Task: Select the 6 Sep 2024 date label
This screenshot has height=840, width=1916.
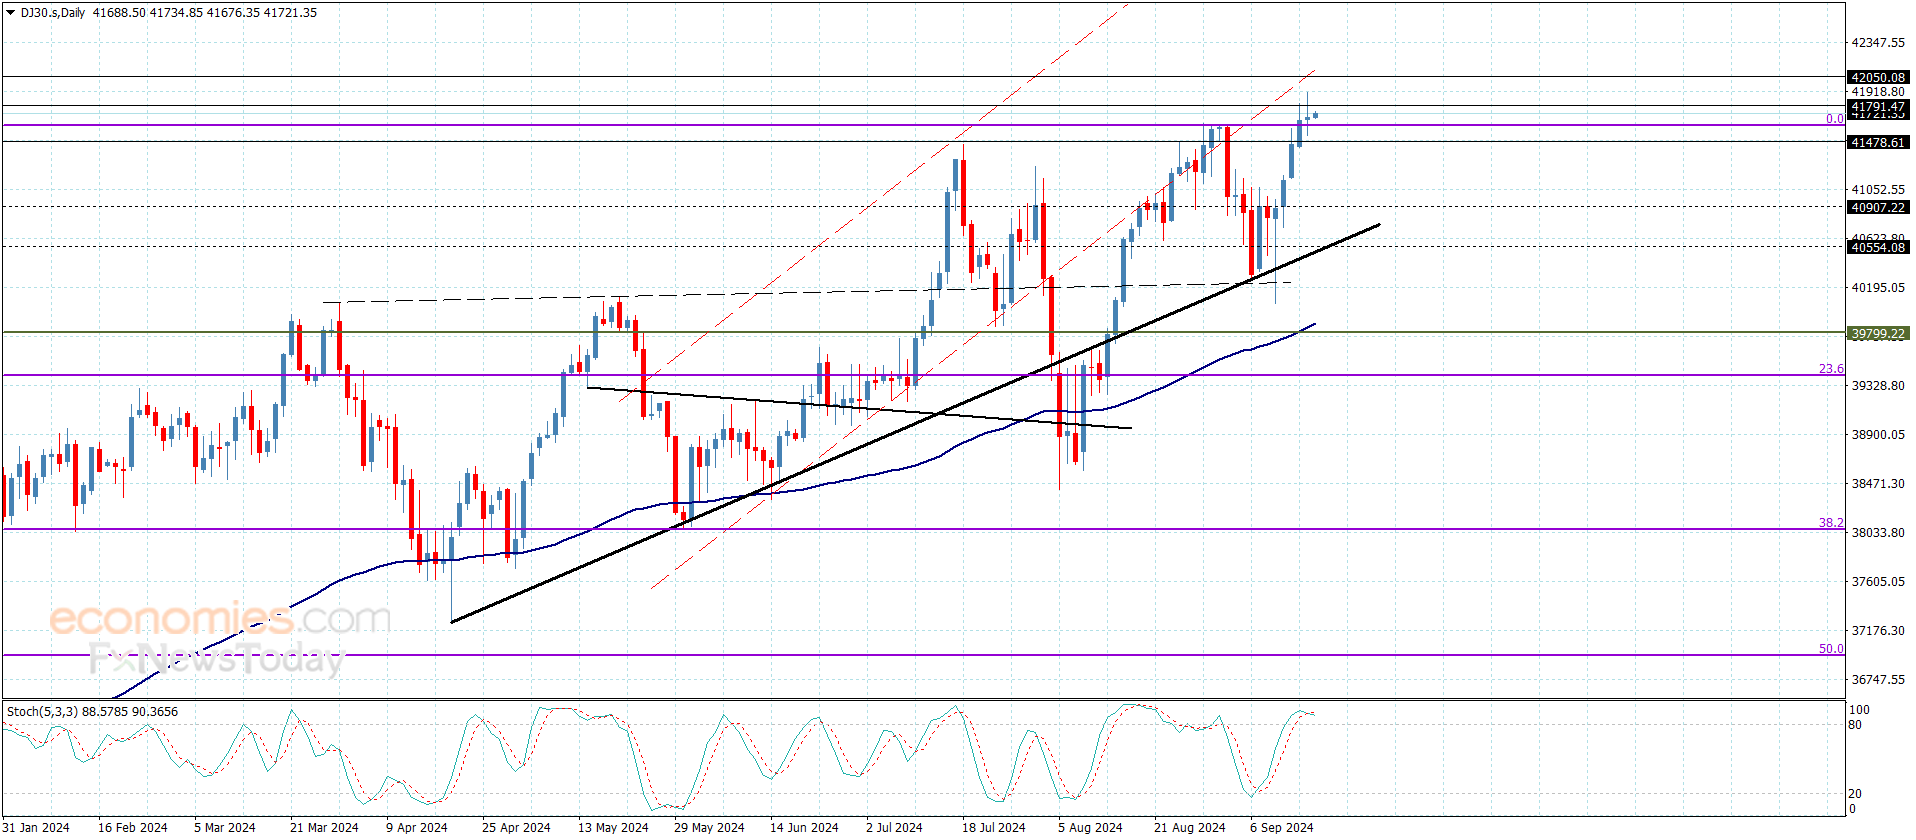Action: [x=1282, y=828]
